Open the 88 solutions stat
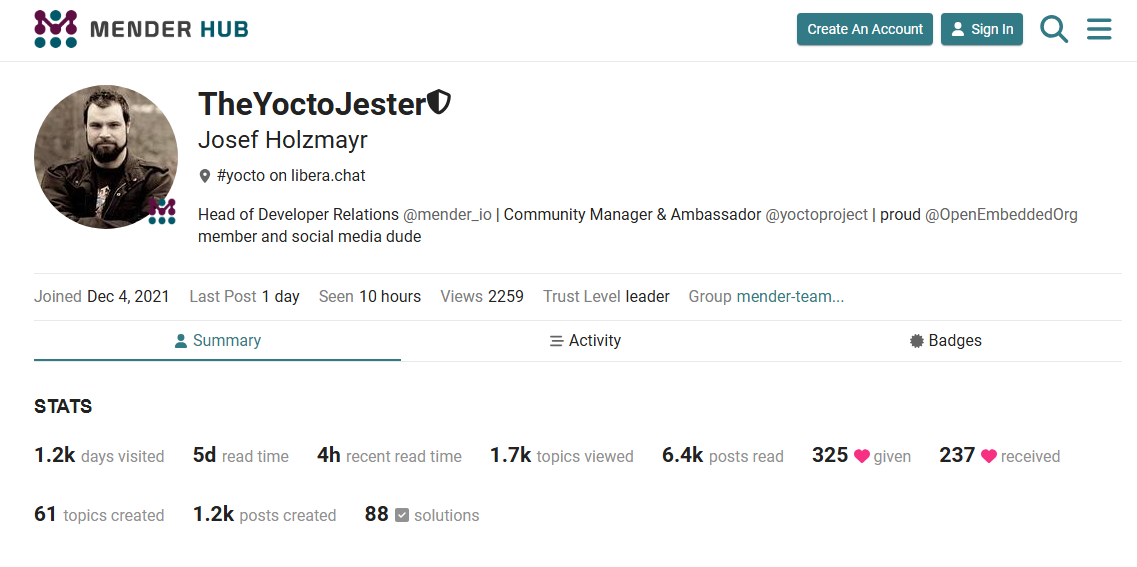This screenshot has height=567, width=1137. pos(422,515)
